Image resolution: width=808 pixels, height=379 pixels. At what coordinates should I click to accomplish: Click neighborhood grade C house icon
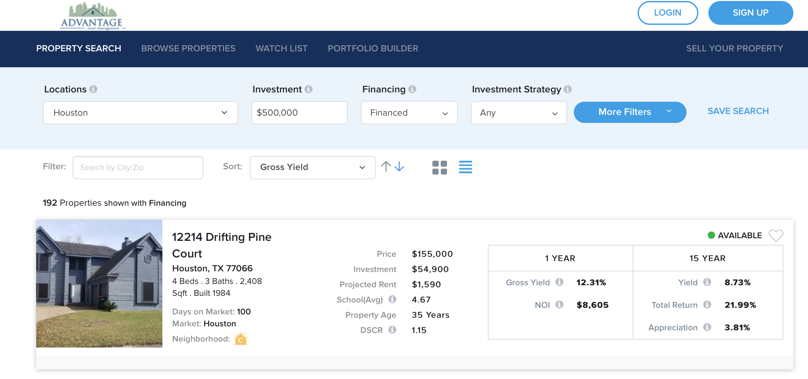240,339
